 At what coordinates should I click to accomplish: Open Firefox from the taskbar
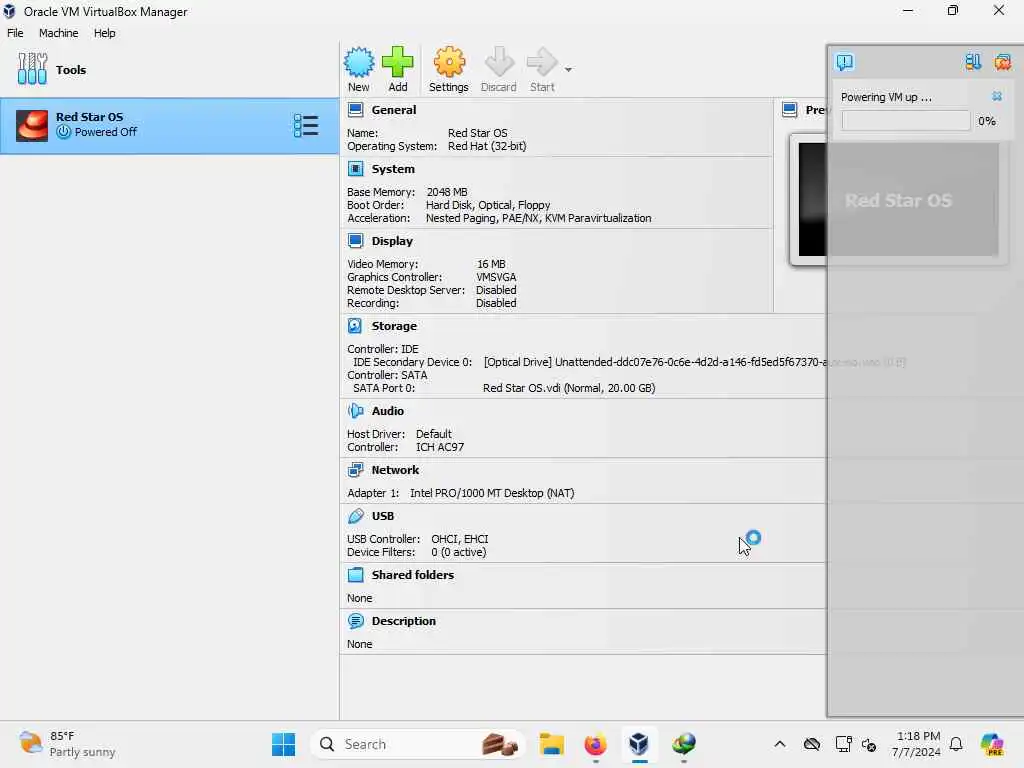point(595,744)
